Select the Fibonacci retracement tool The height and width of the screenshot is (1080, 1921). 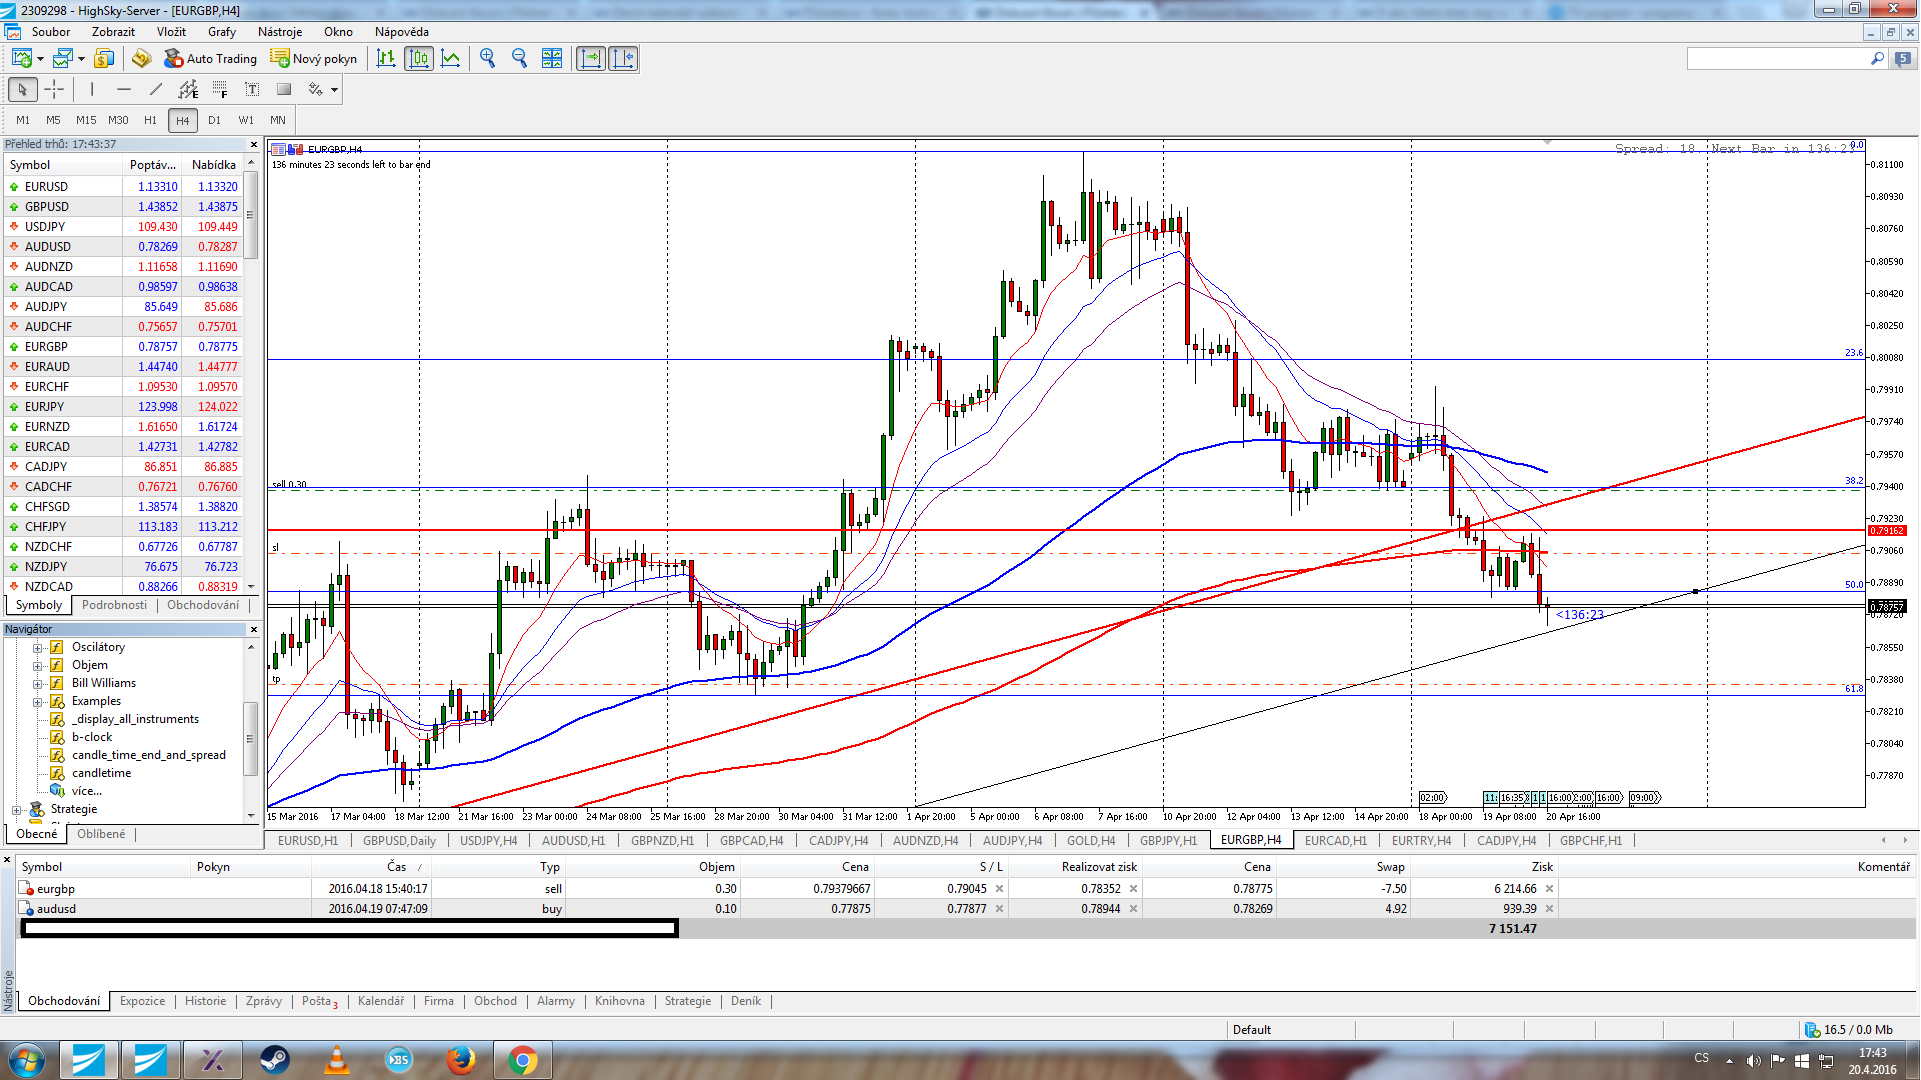[220, 90]
